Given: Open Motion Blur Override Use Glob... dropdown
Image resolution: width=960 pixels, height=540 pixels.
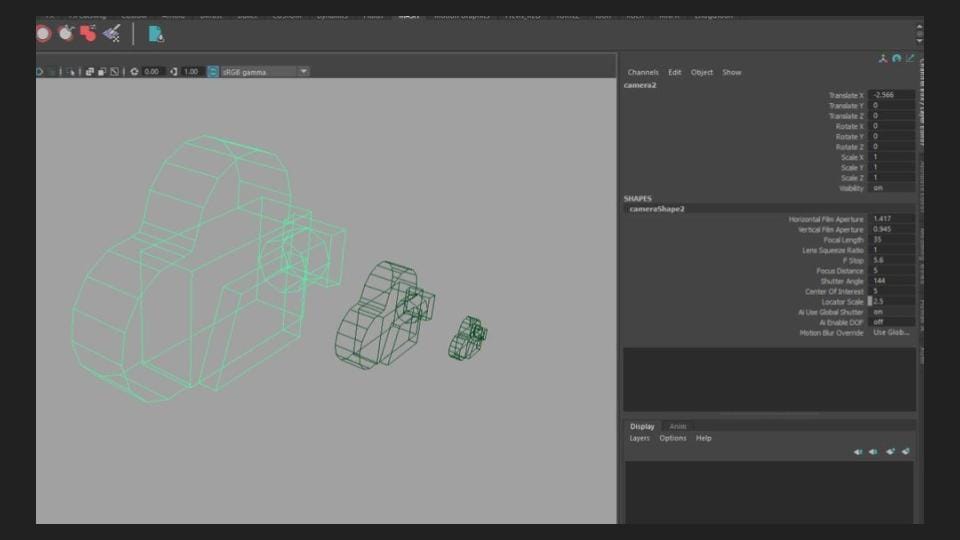Looking at the screenshot, I should tap(891, 332).
